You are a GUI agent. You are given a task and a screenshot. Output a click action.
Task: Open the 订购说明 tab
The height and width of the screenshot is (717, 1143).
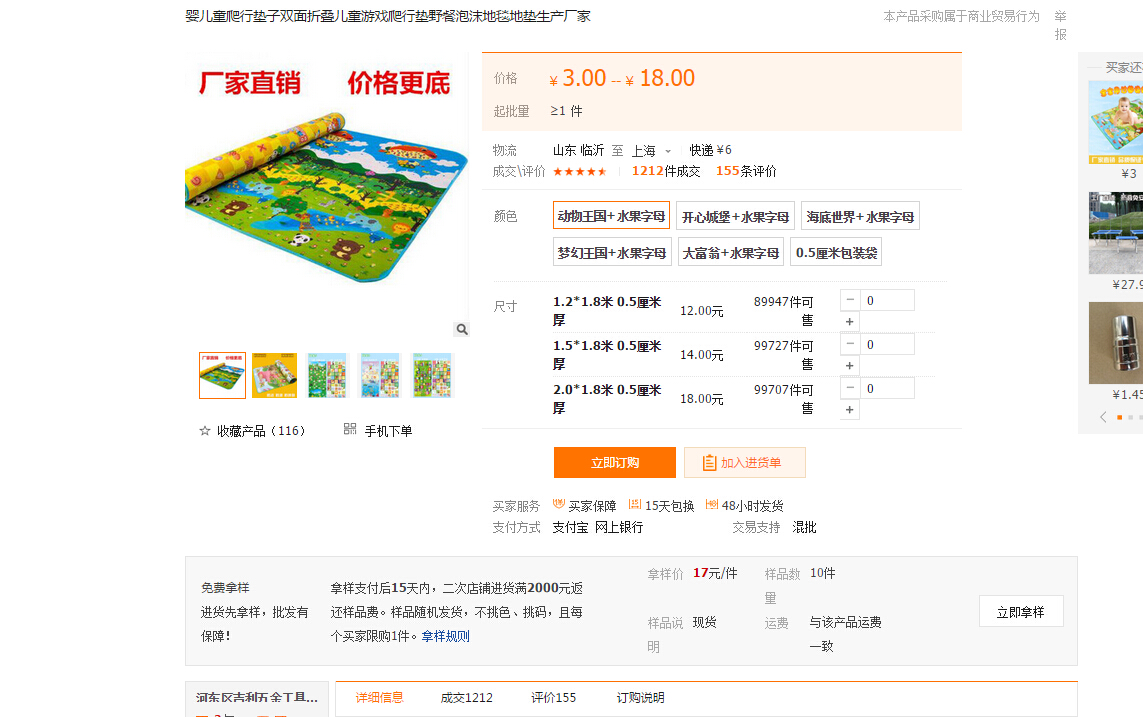640,698
